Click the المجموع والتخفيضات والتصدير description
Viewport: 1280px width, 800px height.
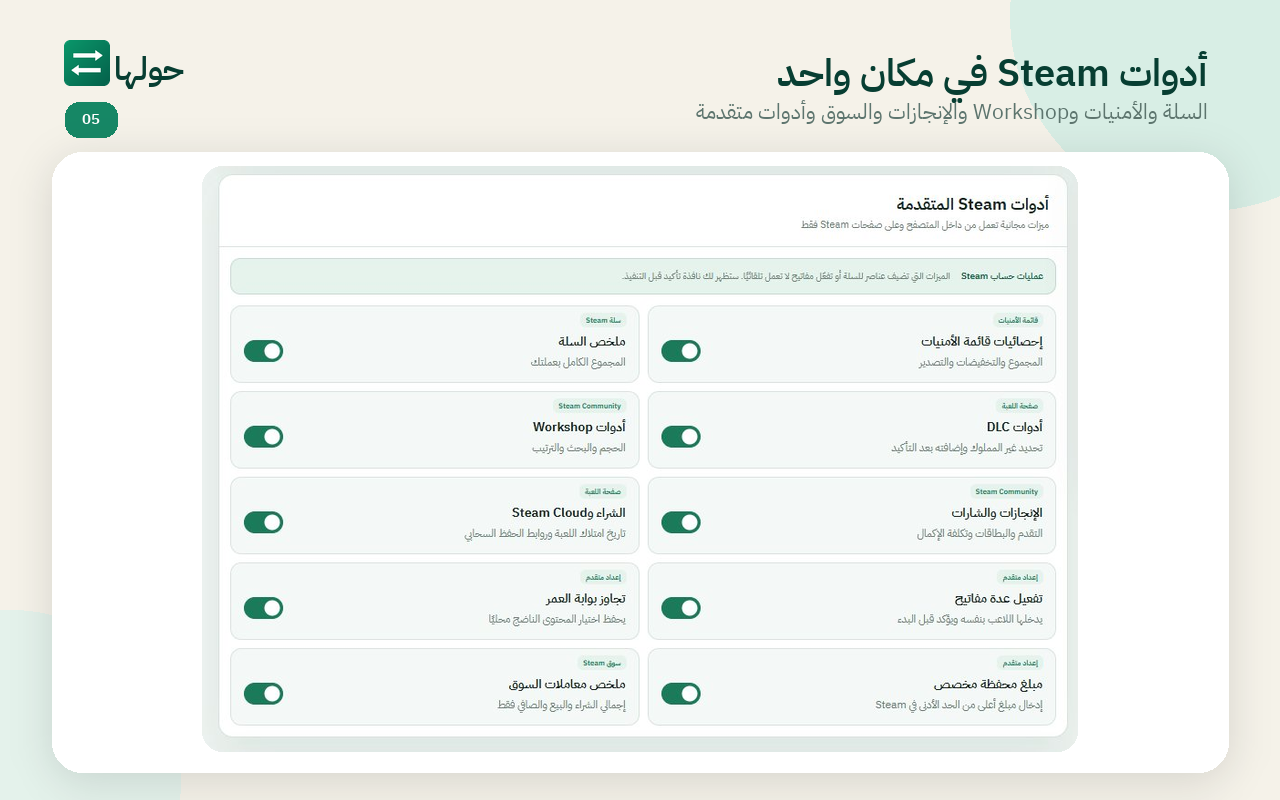click(981, 362)
